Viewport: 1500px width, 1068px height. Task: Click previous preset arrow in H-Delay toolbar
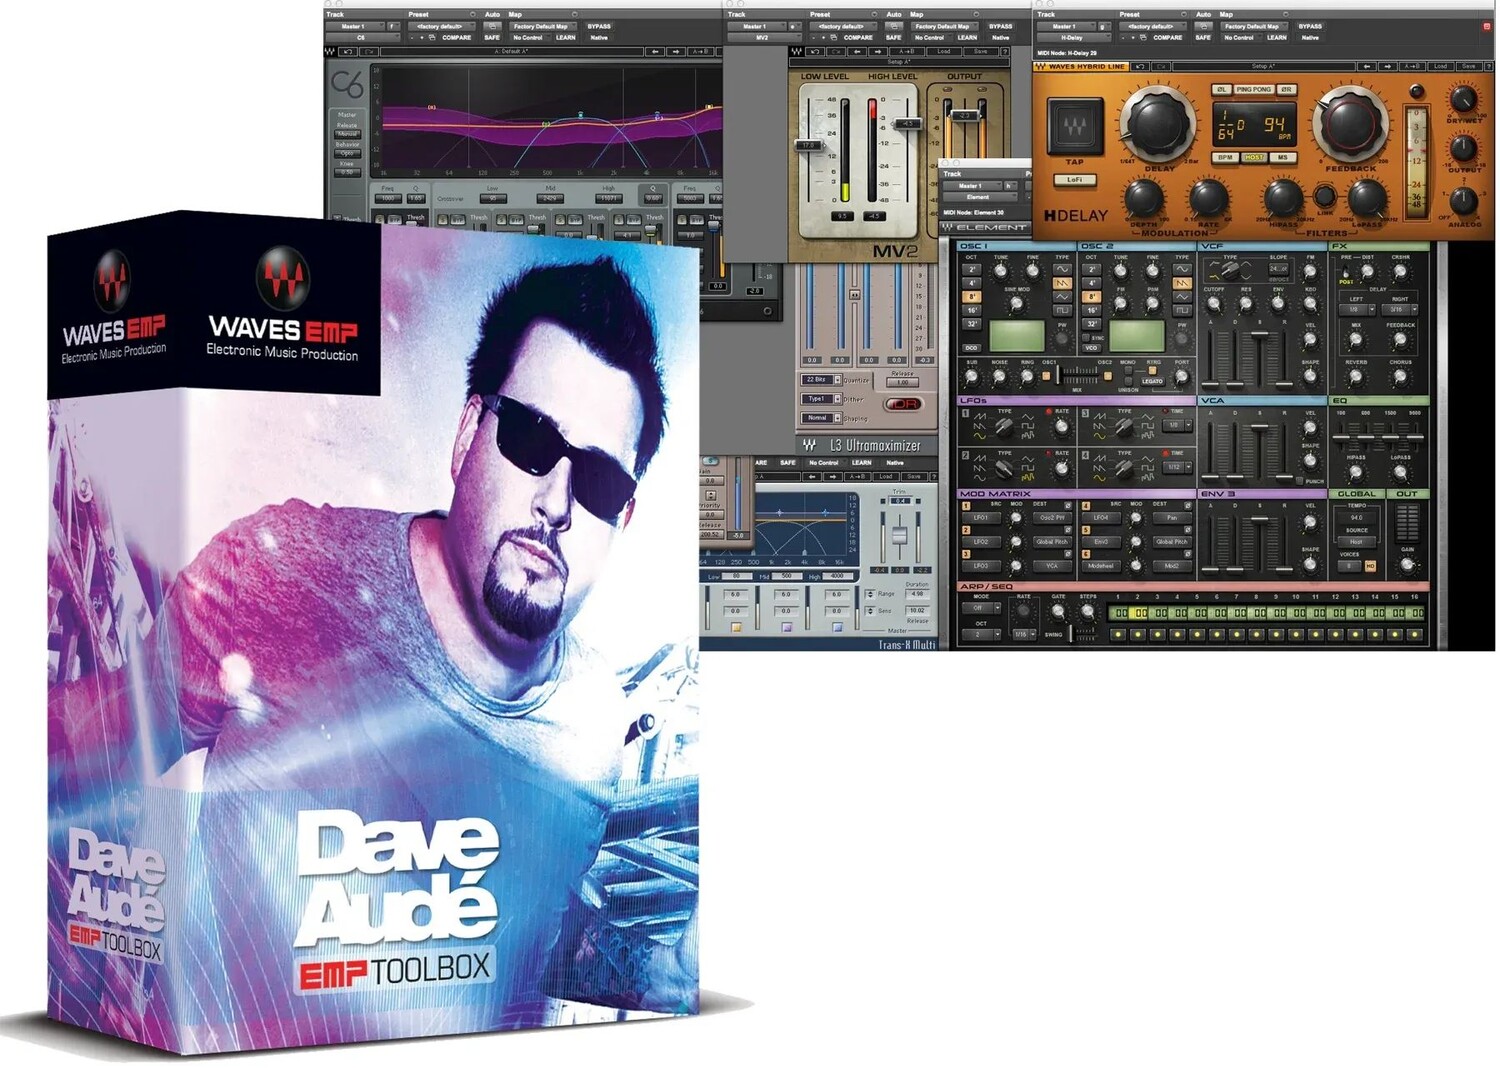click(1367, 66)
